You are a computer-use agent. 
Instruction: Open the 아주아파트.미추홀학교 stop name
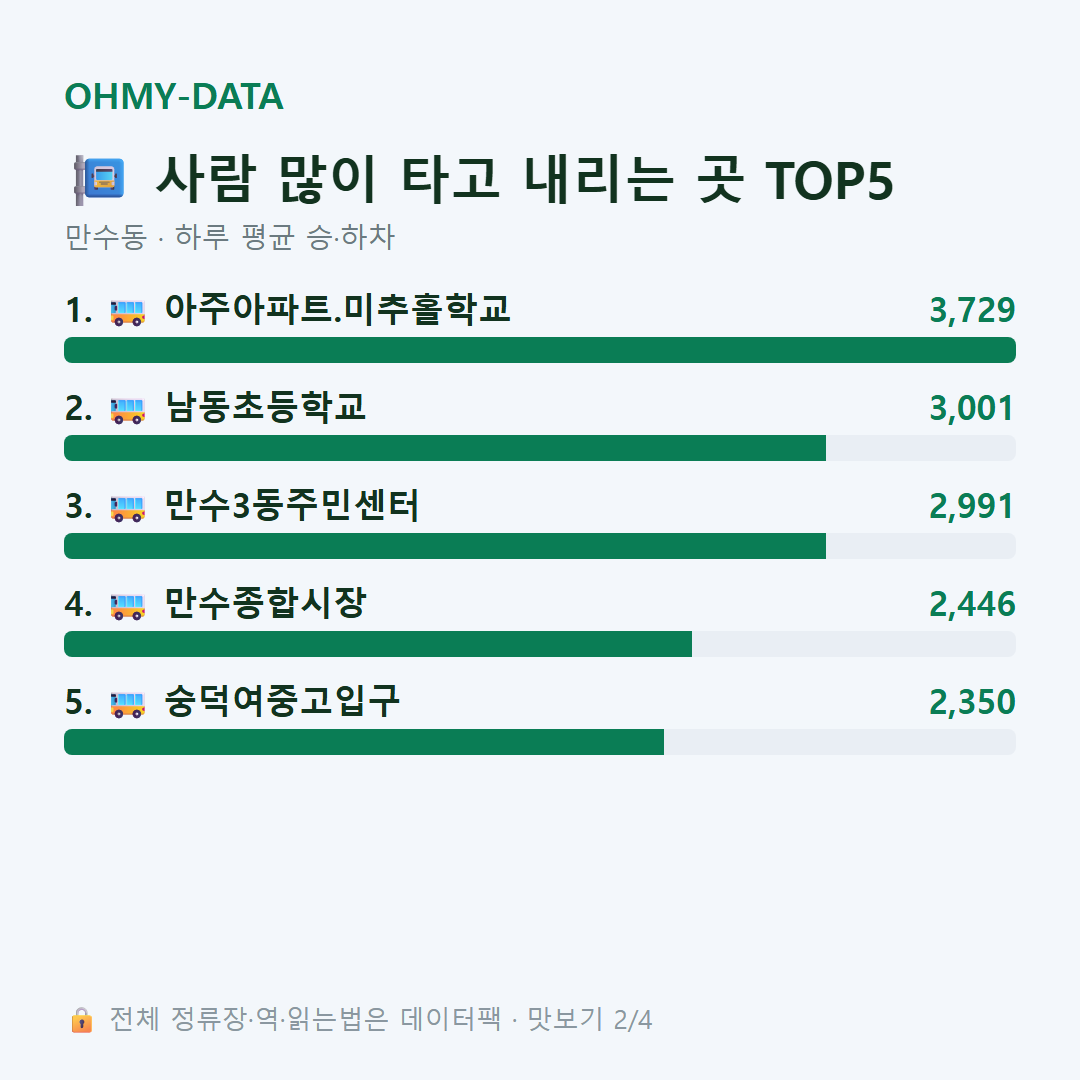click(x=338, y=309)
